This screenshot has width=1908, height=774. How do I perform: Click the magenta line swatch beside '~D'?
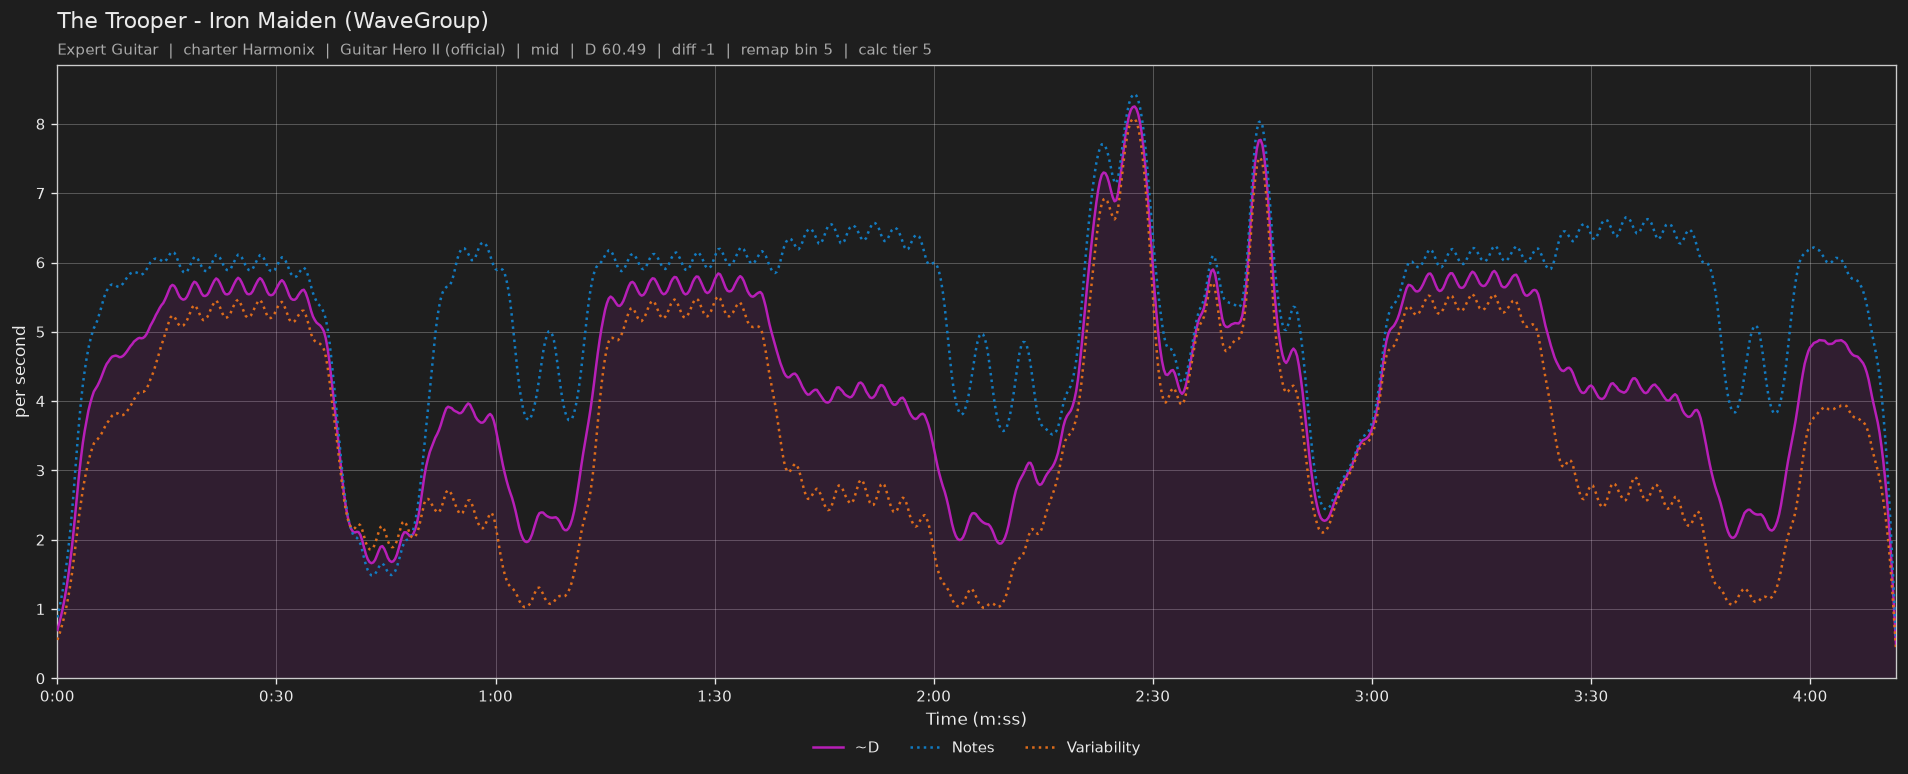pyautogui.click(x=828, y=747)
